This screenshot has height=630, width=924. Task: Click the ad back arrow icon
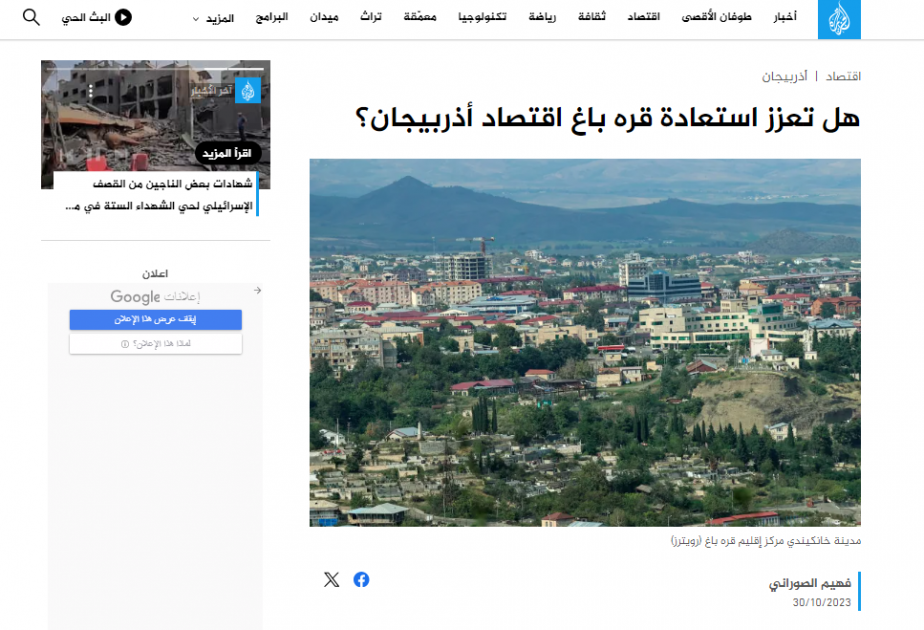tap(258, 290)
